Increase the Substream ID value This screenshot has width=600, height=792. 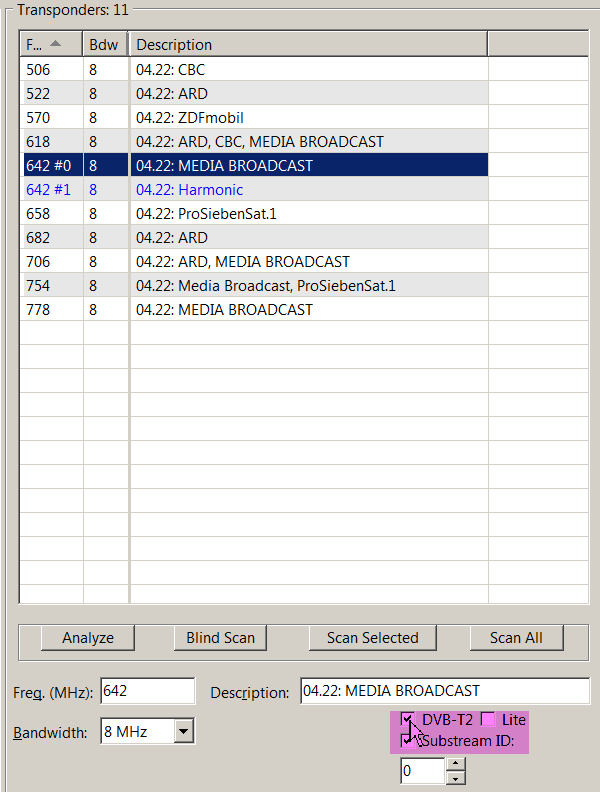coord(456,764)
